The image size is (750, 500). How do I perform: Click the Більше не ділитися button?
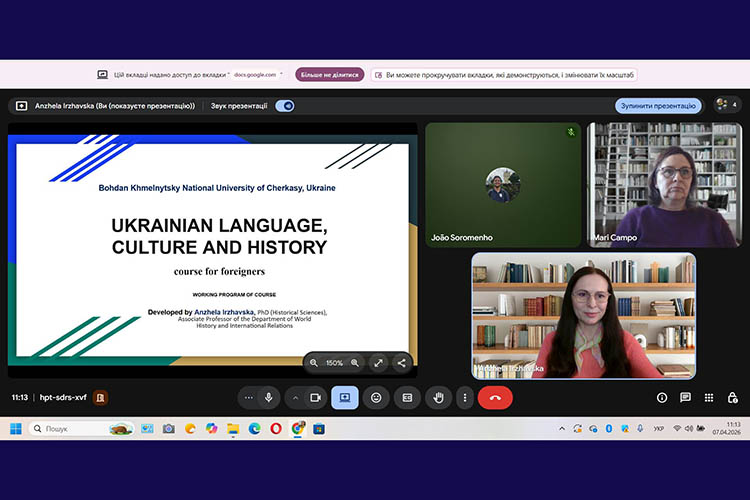(x=329, y=75)
